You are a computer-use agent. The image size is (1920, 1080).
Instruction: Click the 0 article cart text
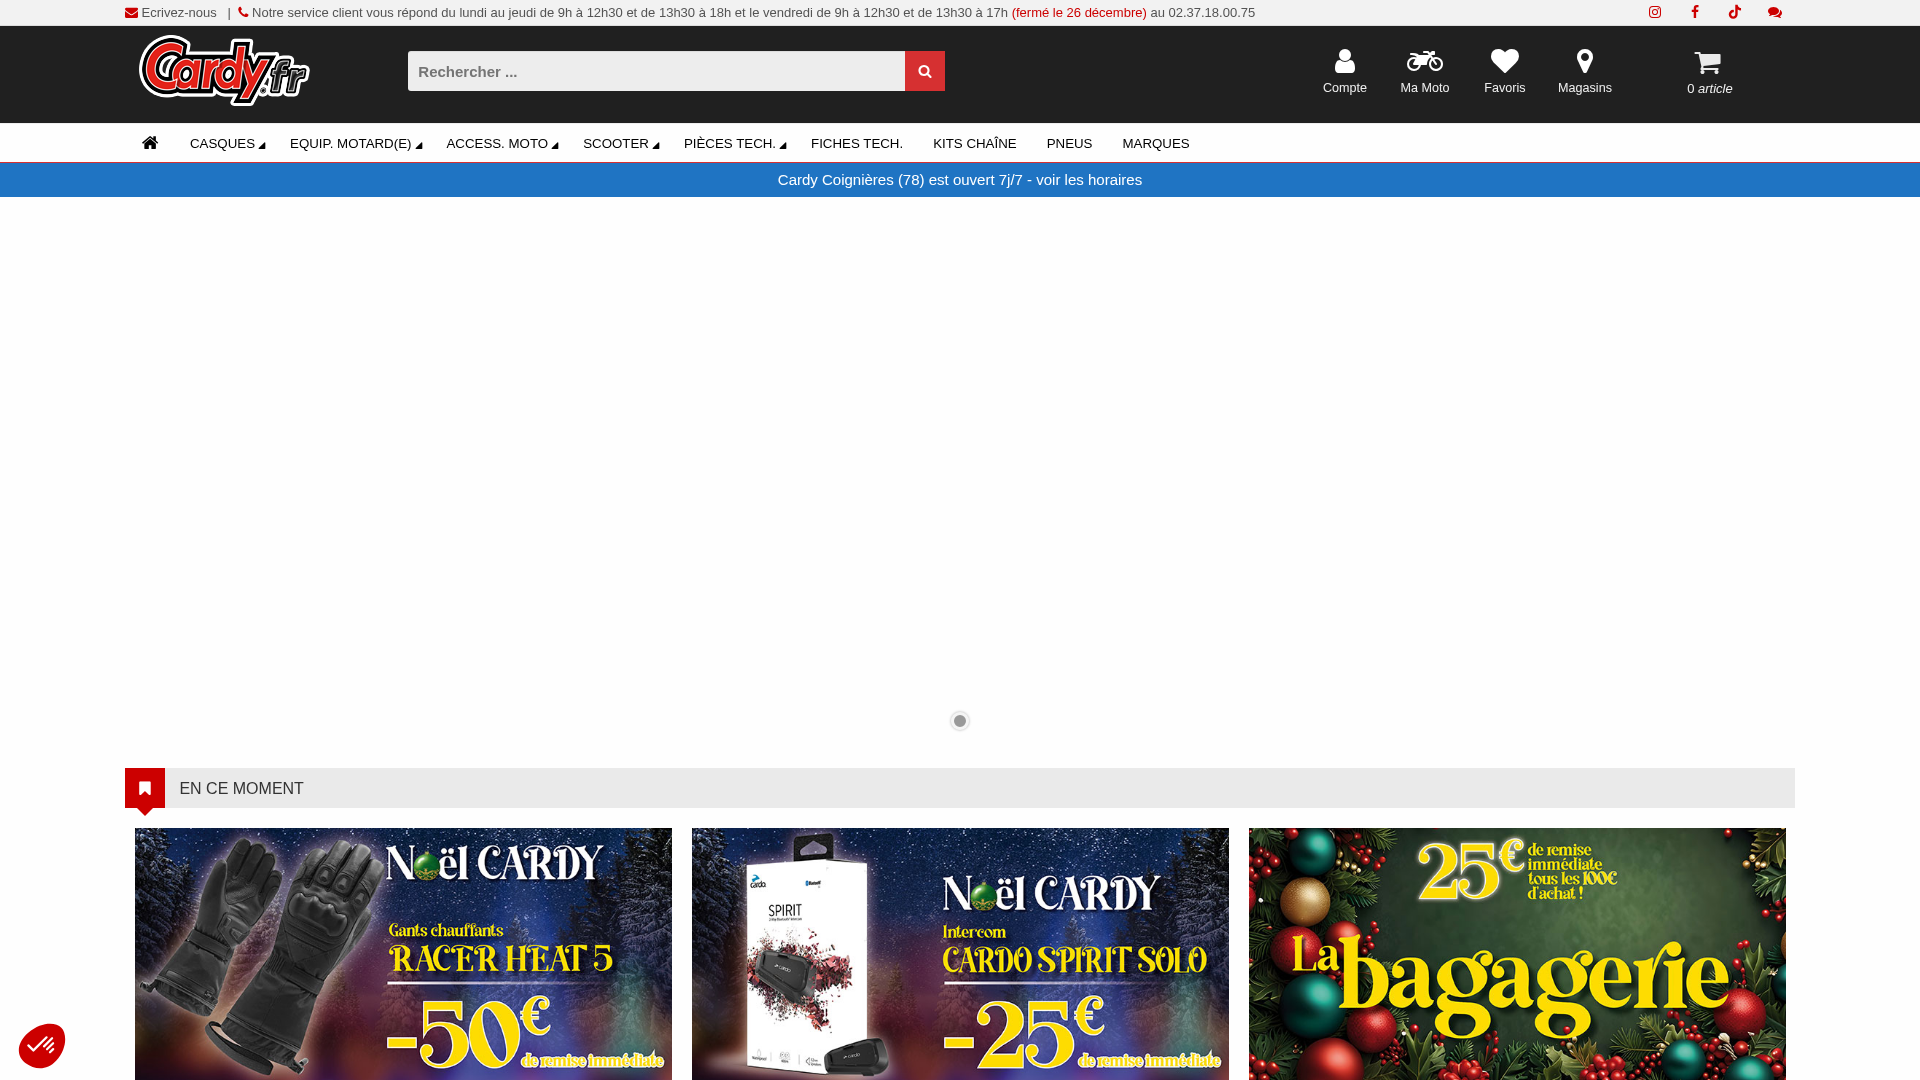[x=1710, y=89]
